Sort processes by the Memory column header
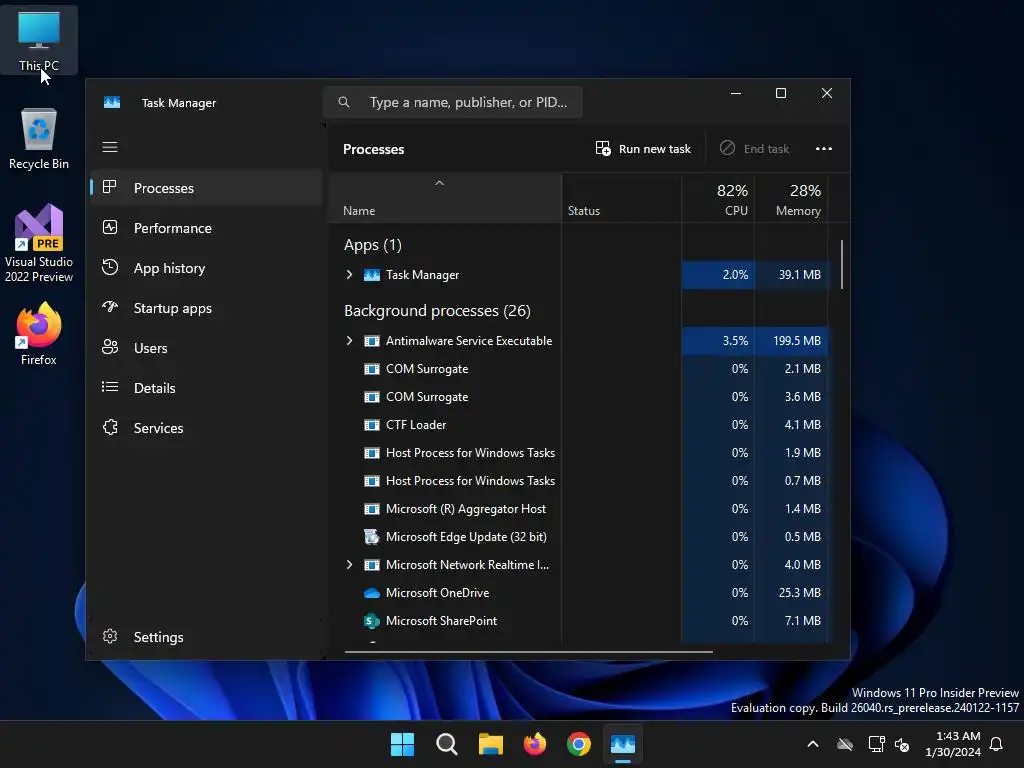 pyautogui.click(x=792, y=199)
